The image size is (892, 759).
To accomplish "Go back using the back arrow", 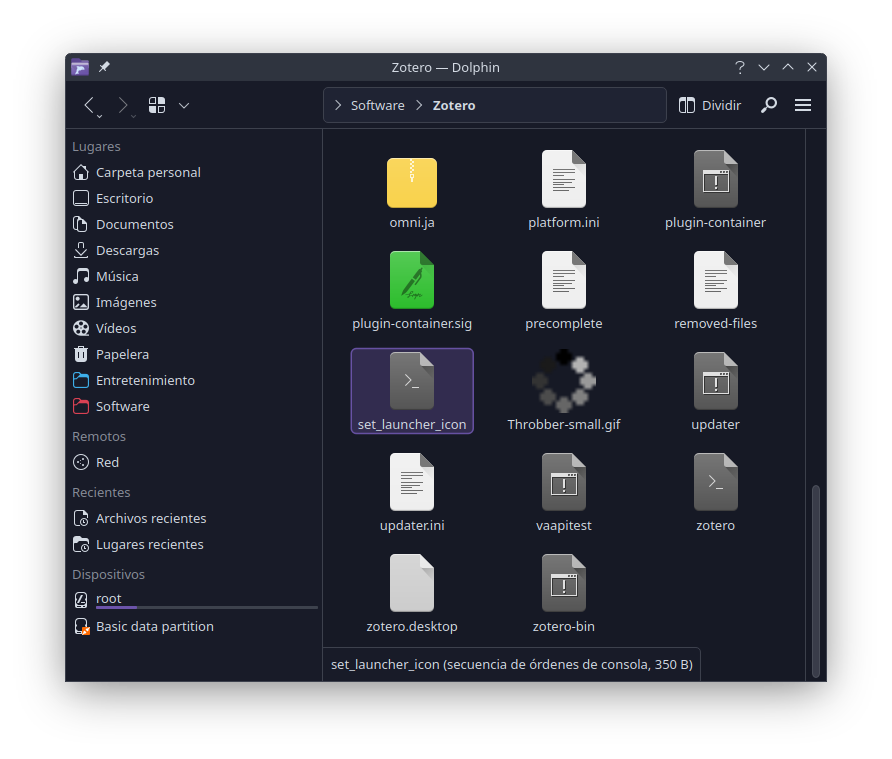I will (89, 105).
